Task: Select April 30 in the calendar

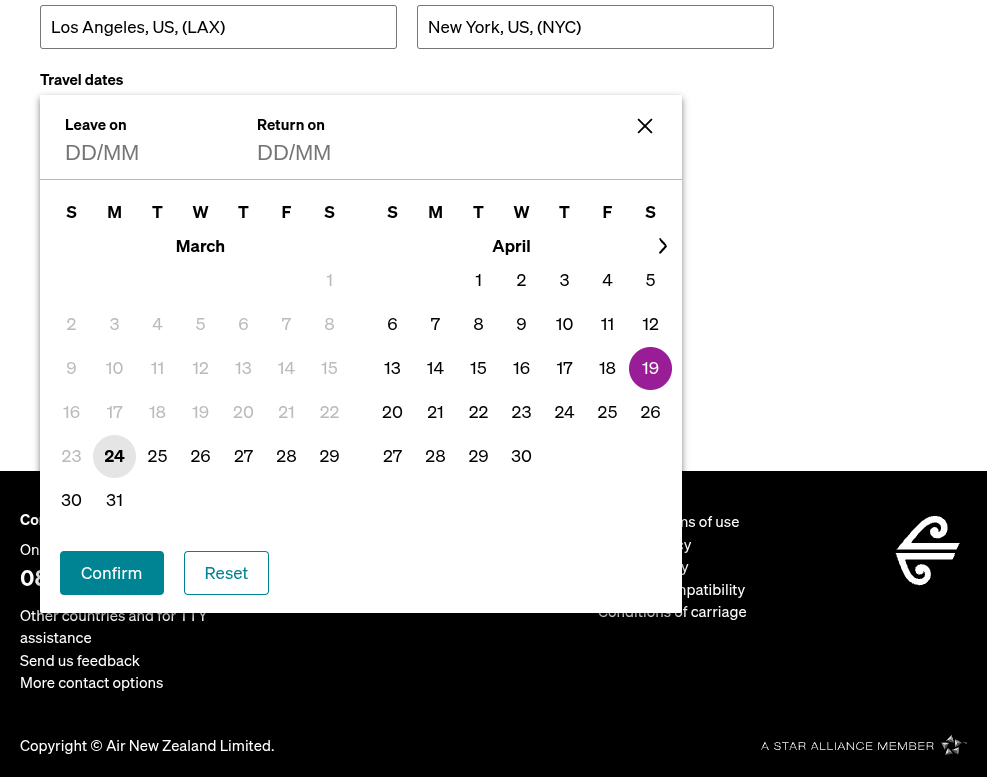Action: pyautogui.click(x=521, y=457)
